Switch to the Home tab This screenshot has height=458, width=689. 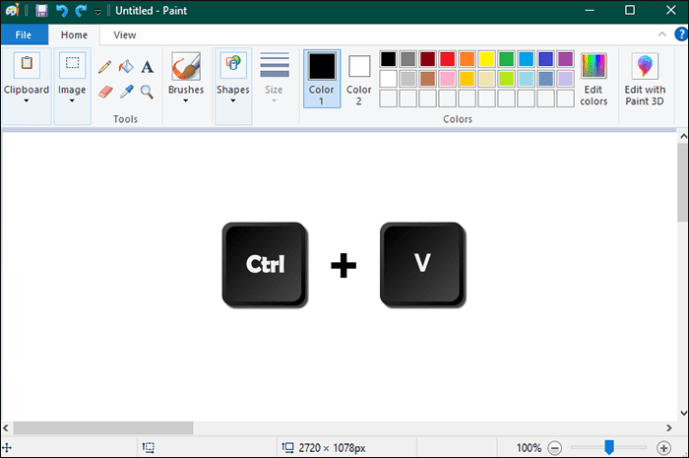[74, 35]
